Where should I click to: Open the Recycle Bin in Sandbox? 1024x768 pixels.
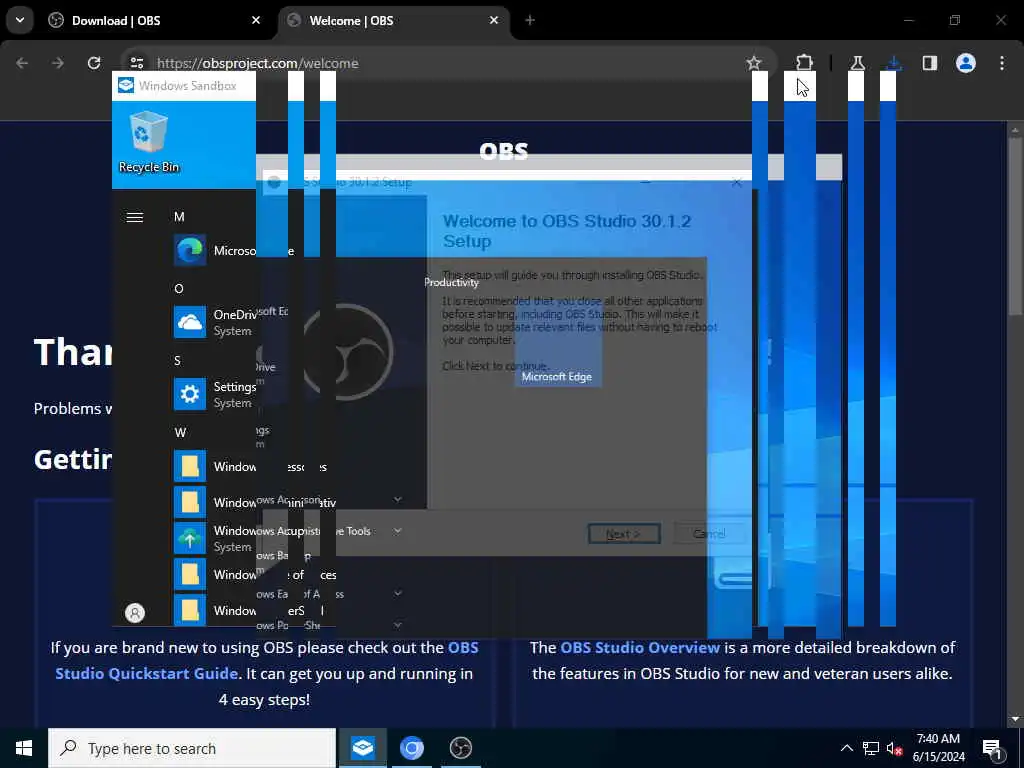pos(149,142)
